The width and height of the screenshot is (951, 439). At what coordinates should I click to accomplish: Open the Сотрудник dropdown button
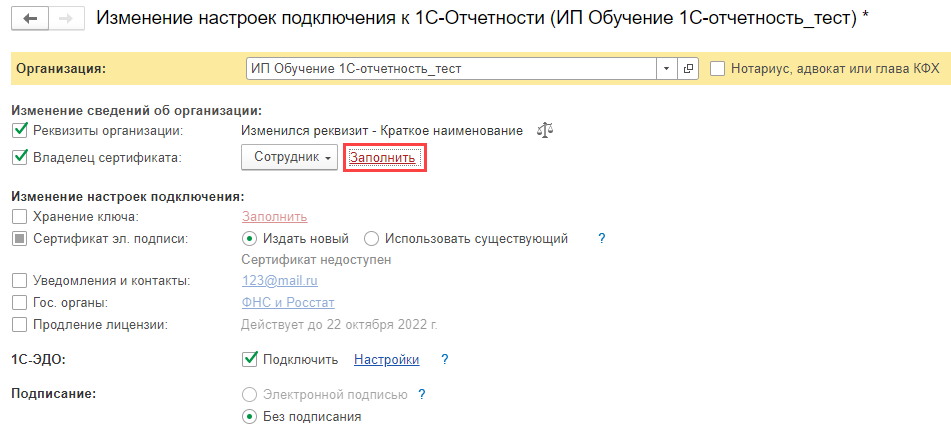point(289,157)
